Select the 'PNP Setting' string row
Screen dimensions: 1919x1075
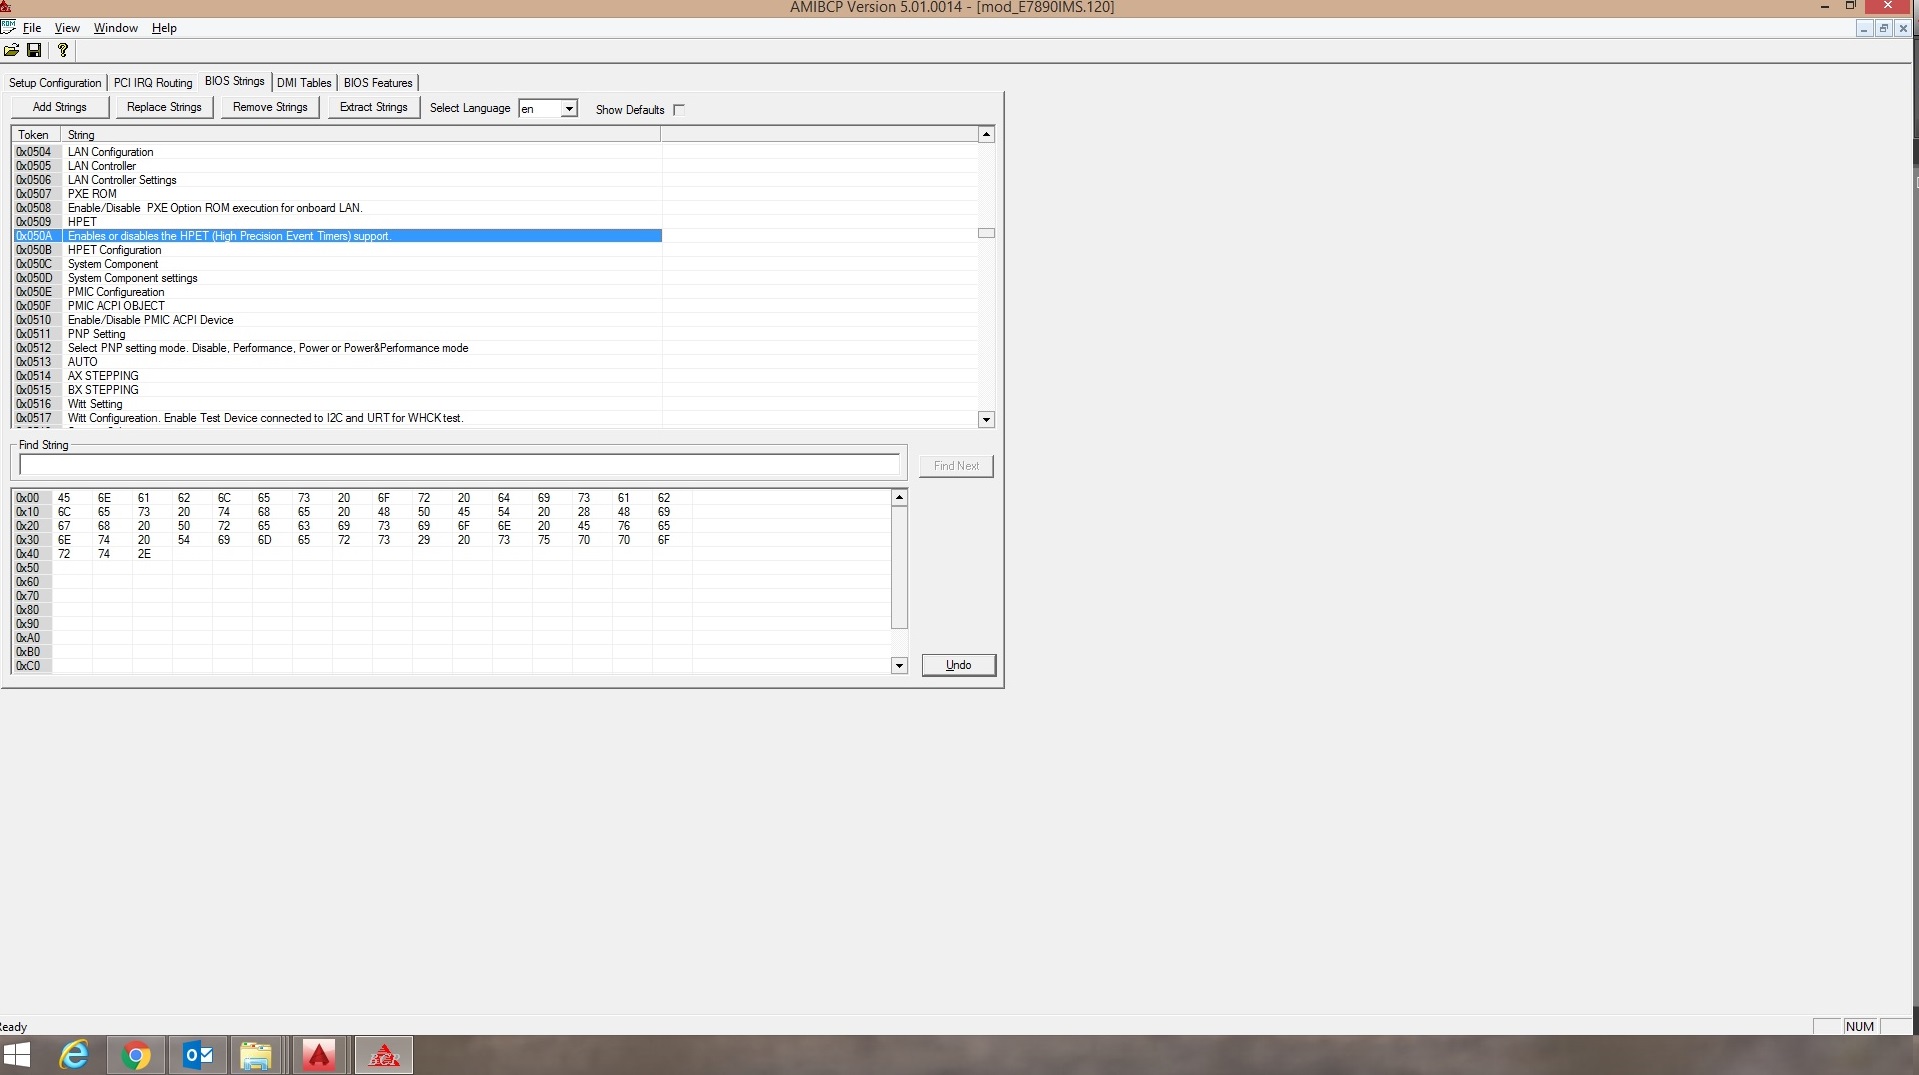(337, 334)
